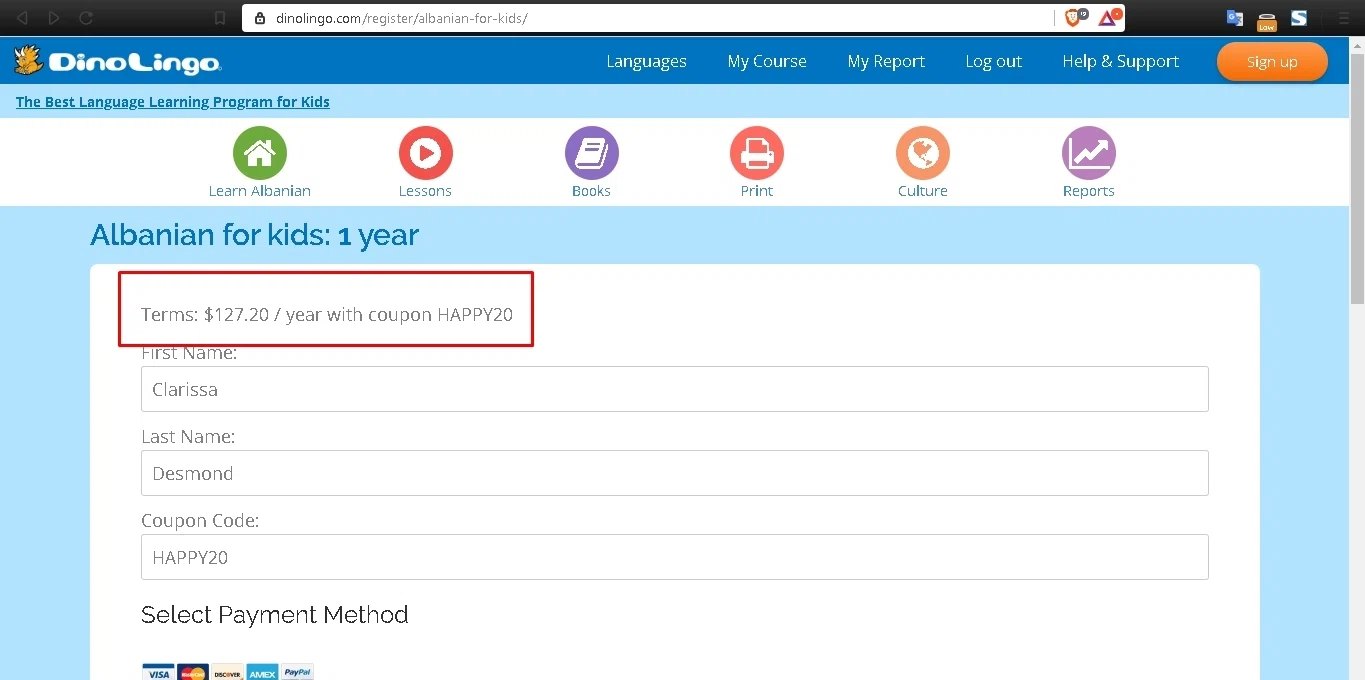Select the MasterCard payment icon
The width and height of the screenshot is (1365, 680).
[x=192, y=672]
